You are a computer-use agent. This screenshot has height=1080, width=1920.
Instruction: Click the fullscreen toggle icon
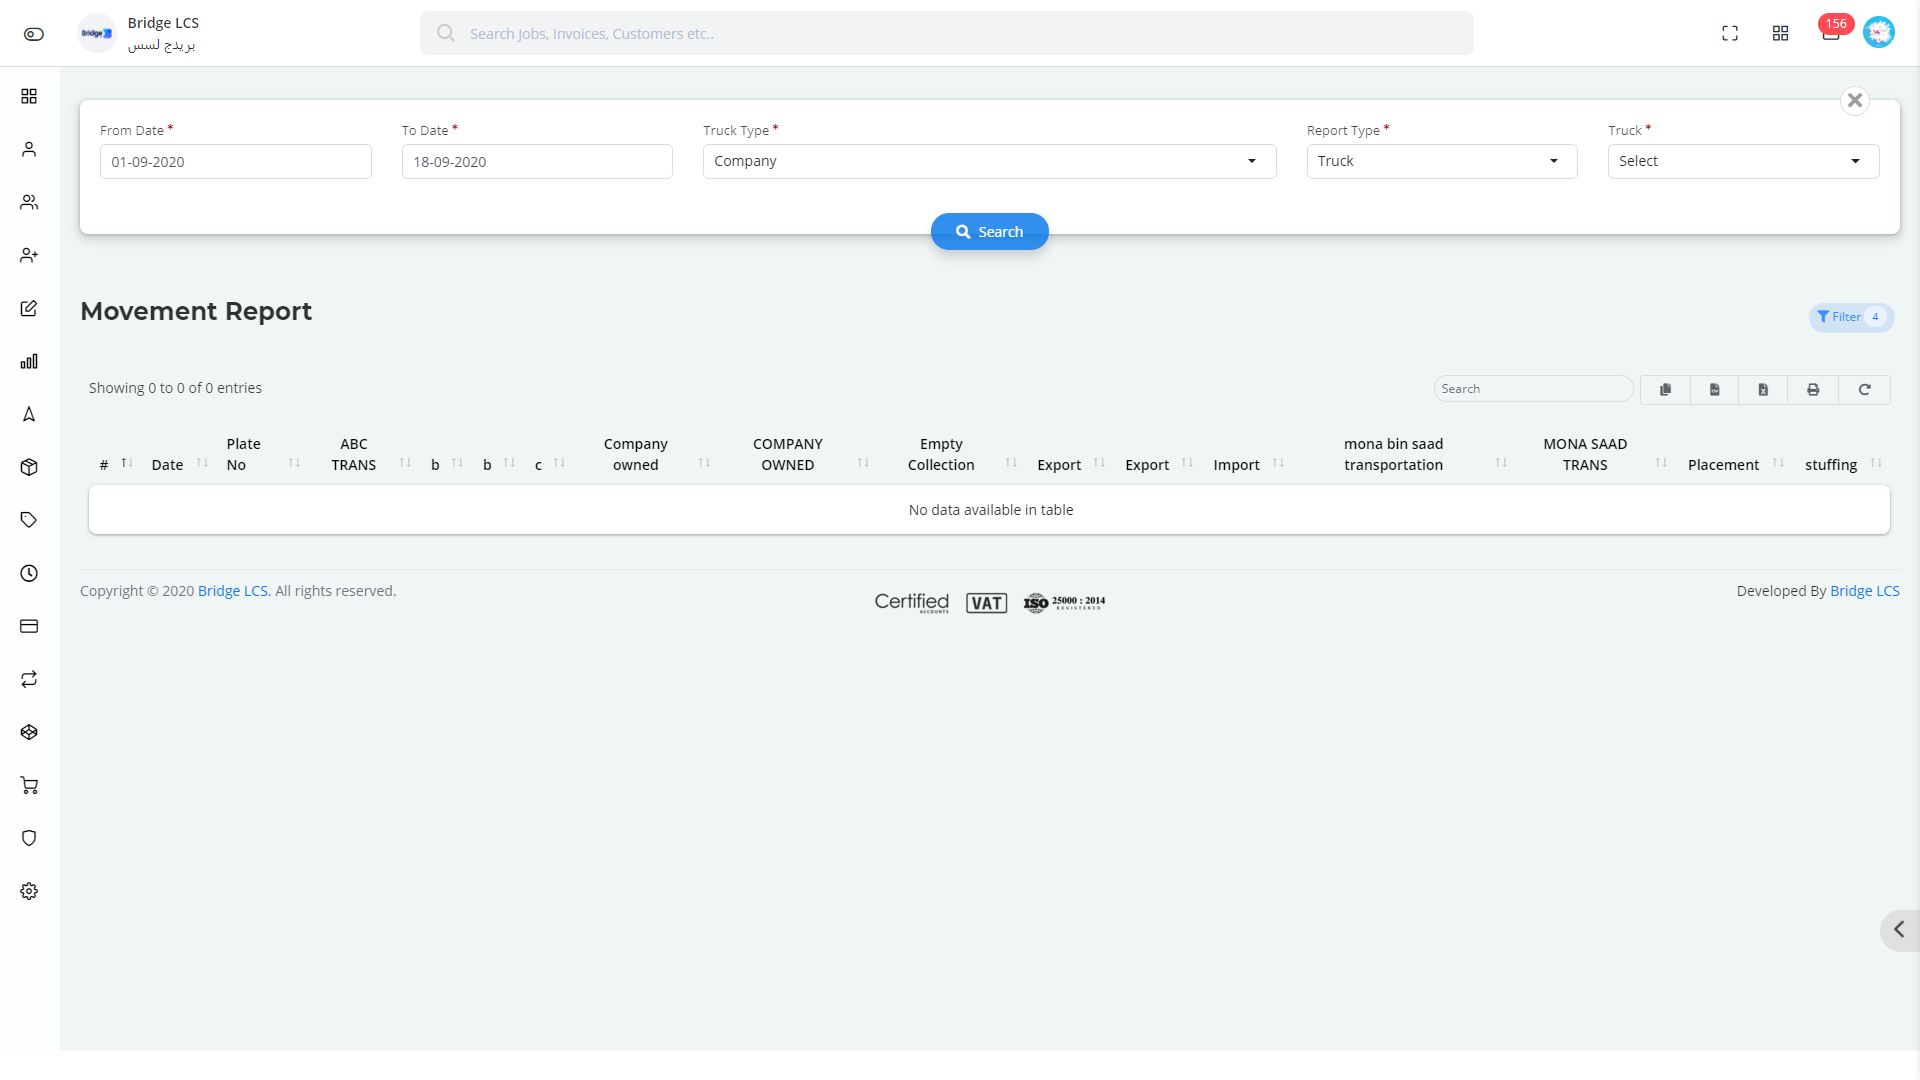pos(1730,33)
